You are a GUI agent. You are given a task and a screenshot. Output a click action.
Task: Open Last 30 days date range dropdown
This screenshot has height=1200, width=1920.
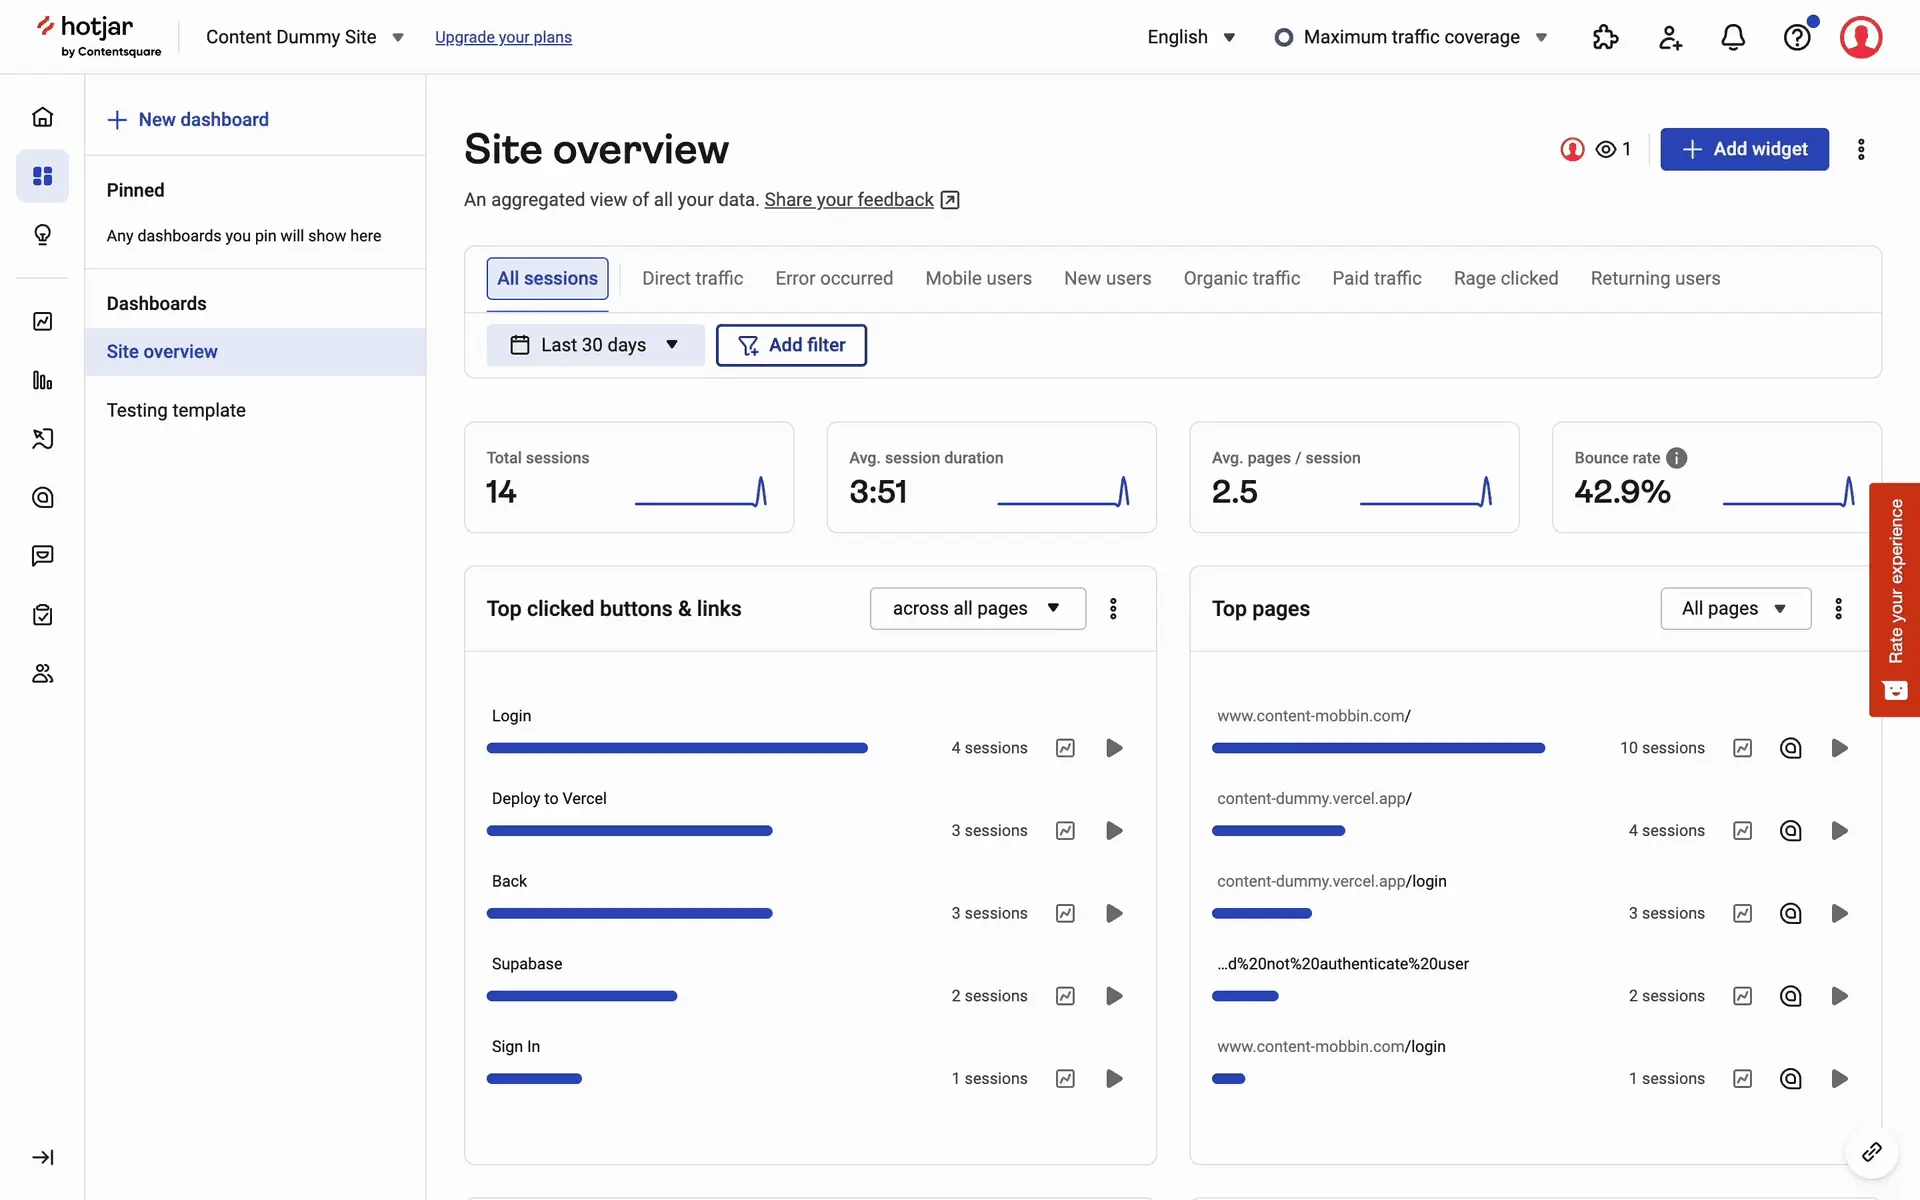coord(595,345)
